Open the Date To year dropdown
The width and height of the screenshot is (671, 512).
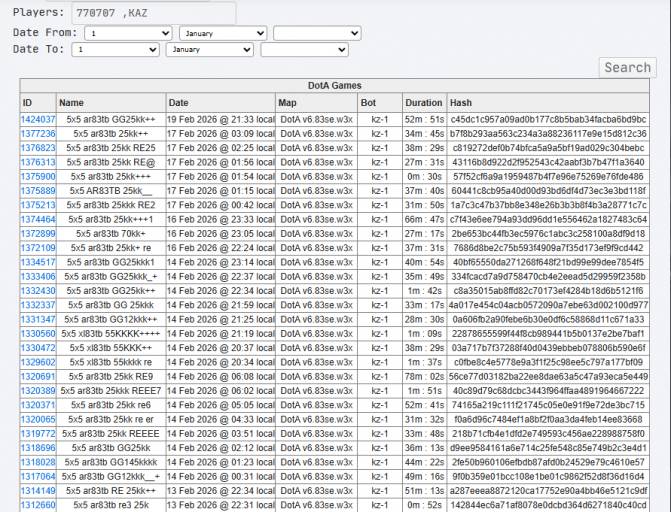(304, 50)
